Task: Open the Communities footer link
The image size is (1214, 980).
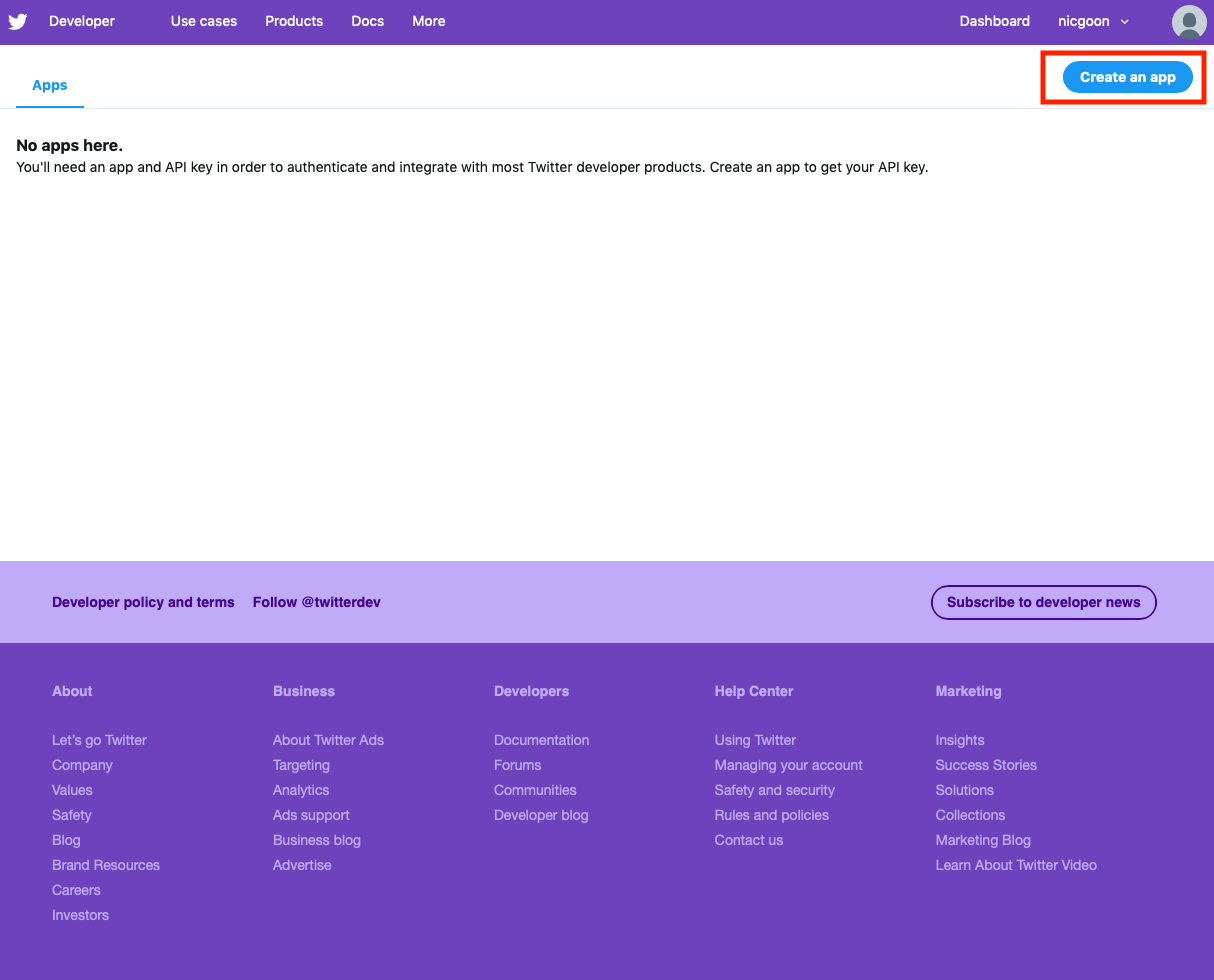Action: point(535,790)
